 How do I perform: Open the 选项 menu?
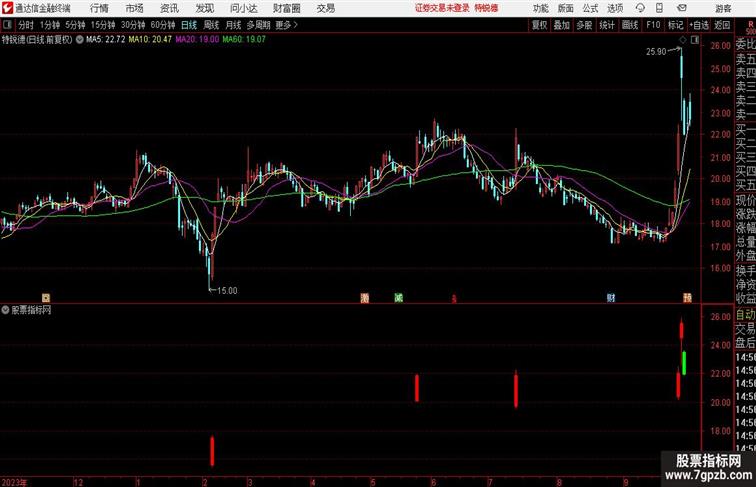pos(615,8)
